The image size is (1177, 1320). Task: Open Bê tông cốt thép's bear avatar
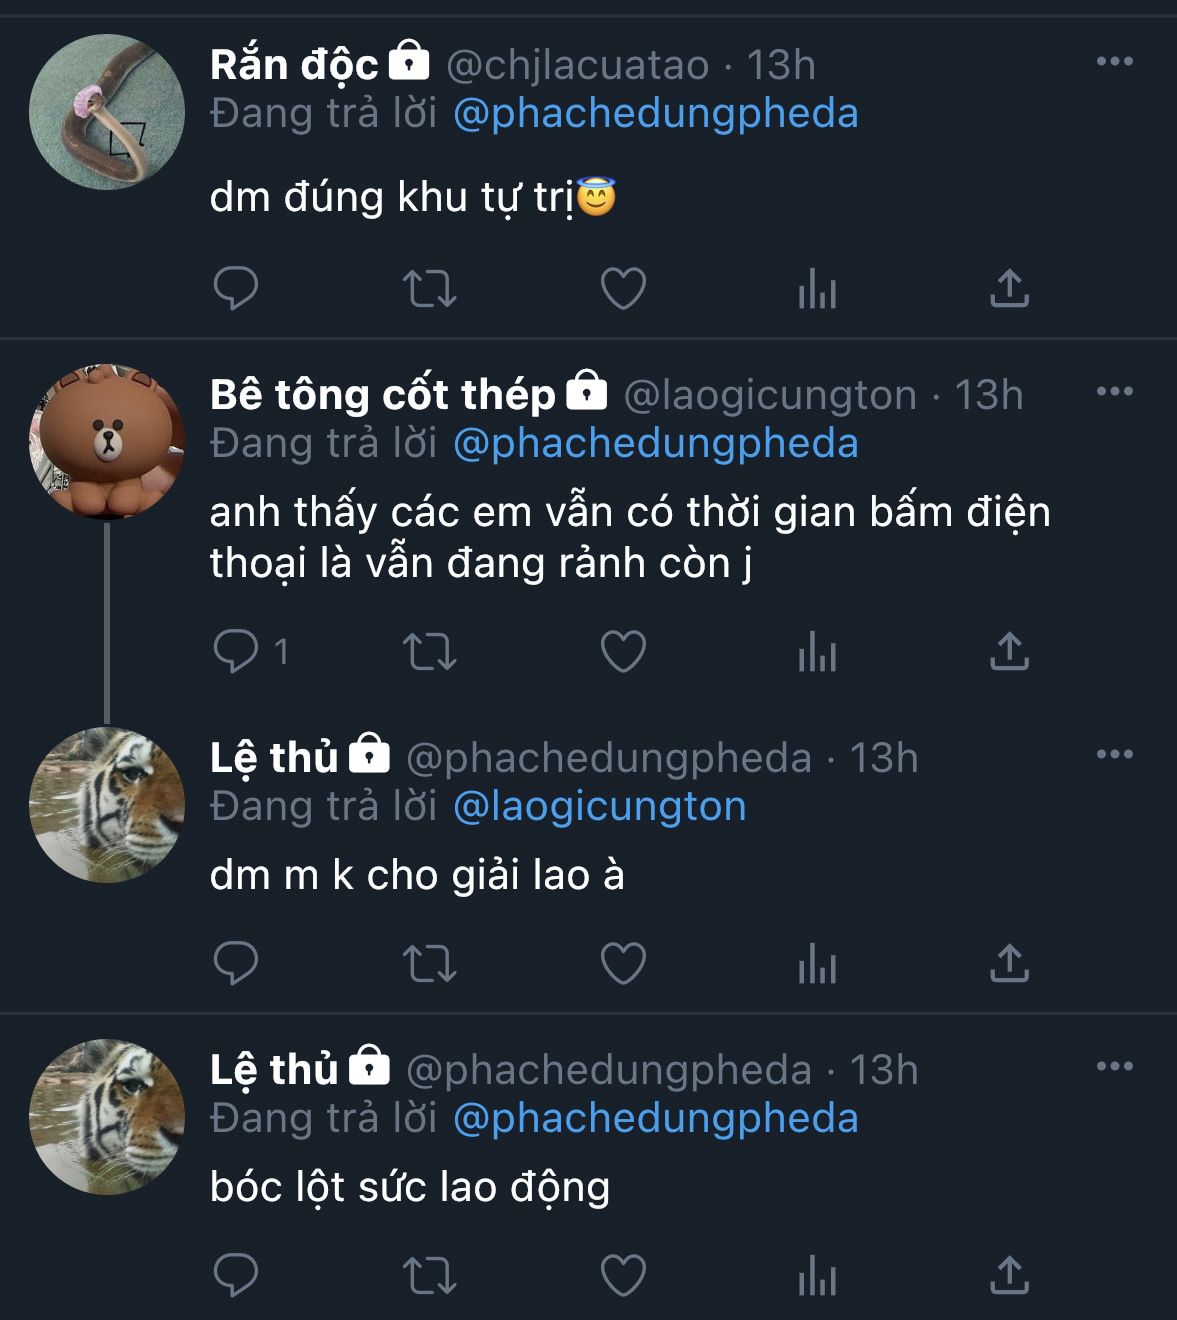[107, 441]
